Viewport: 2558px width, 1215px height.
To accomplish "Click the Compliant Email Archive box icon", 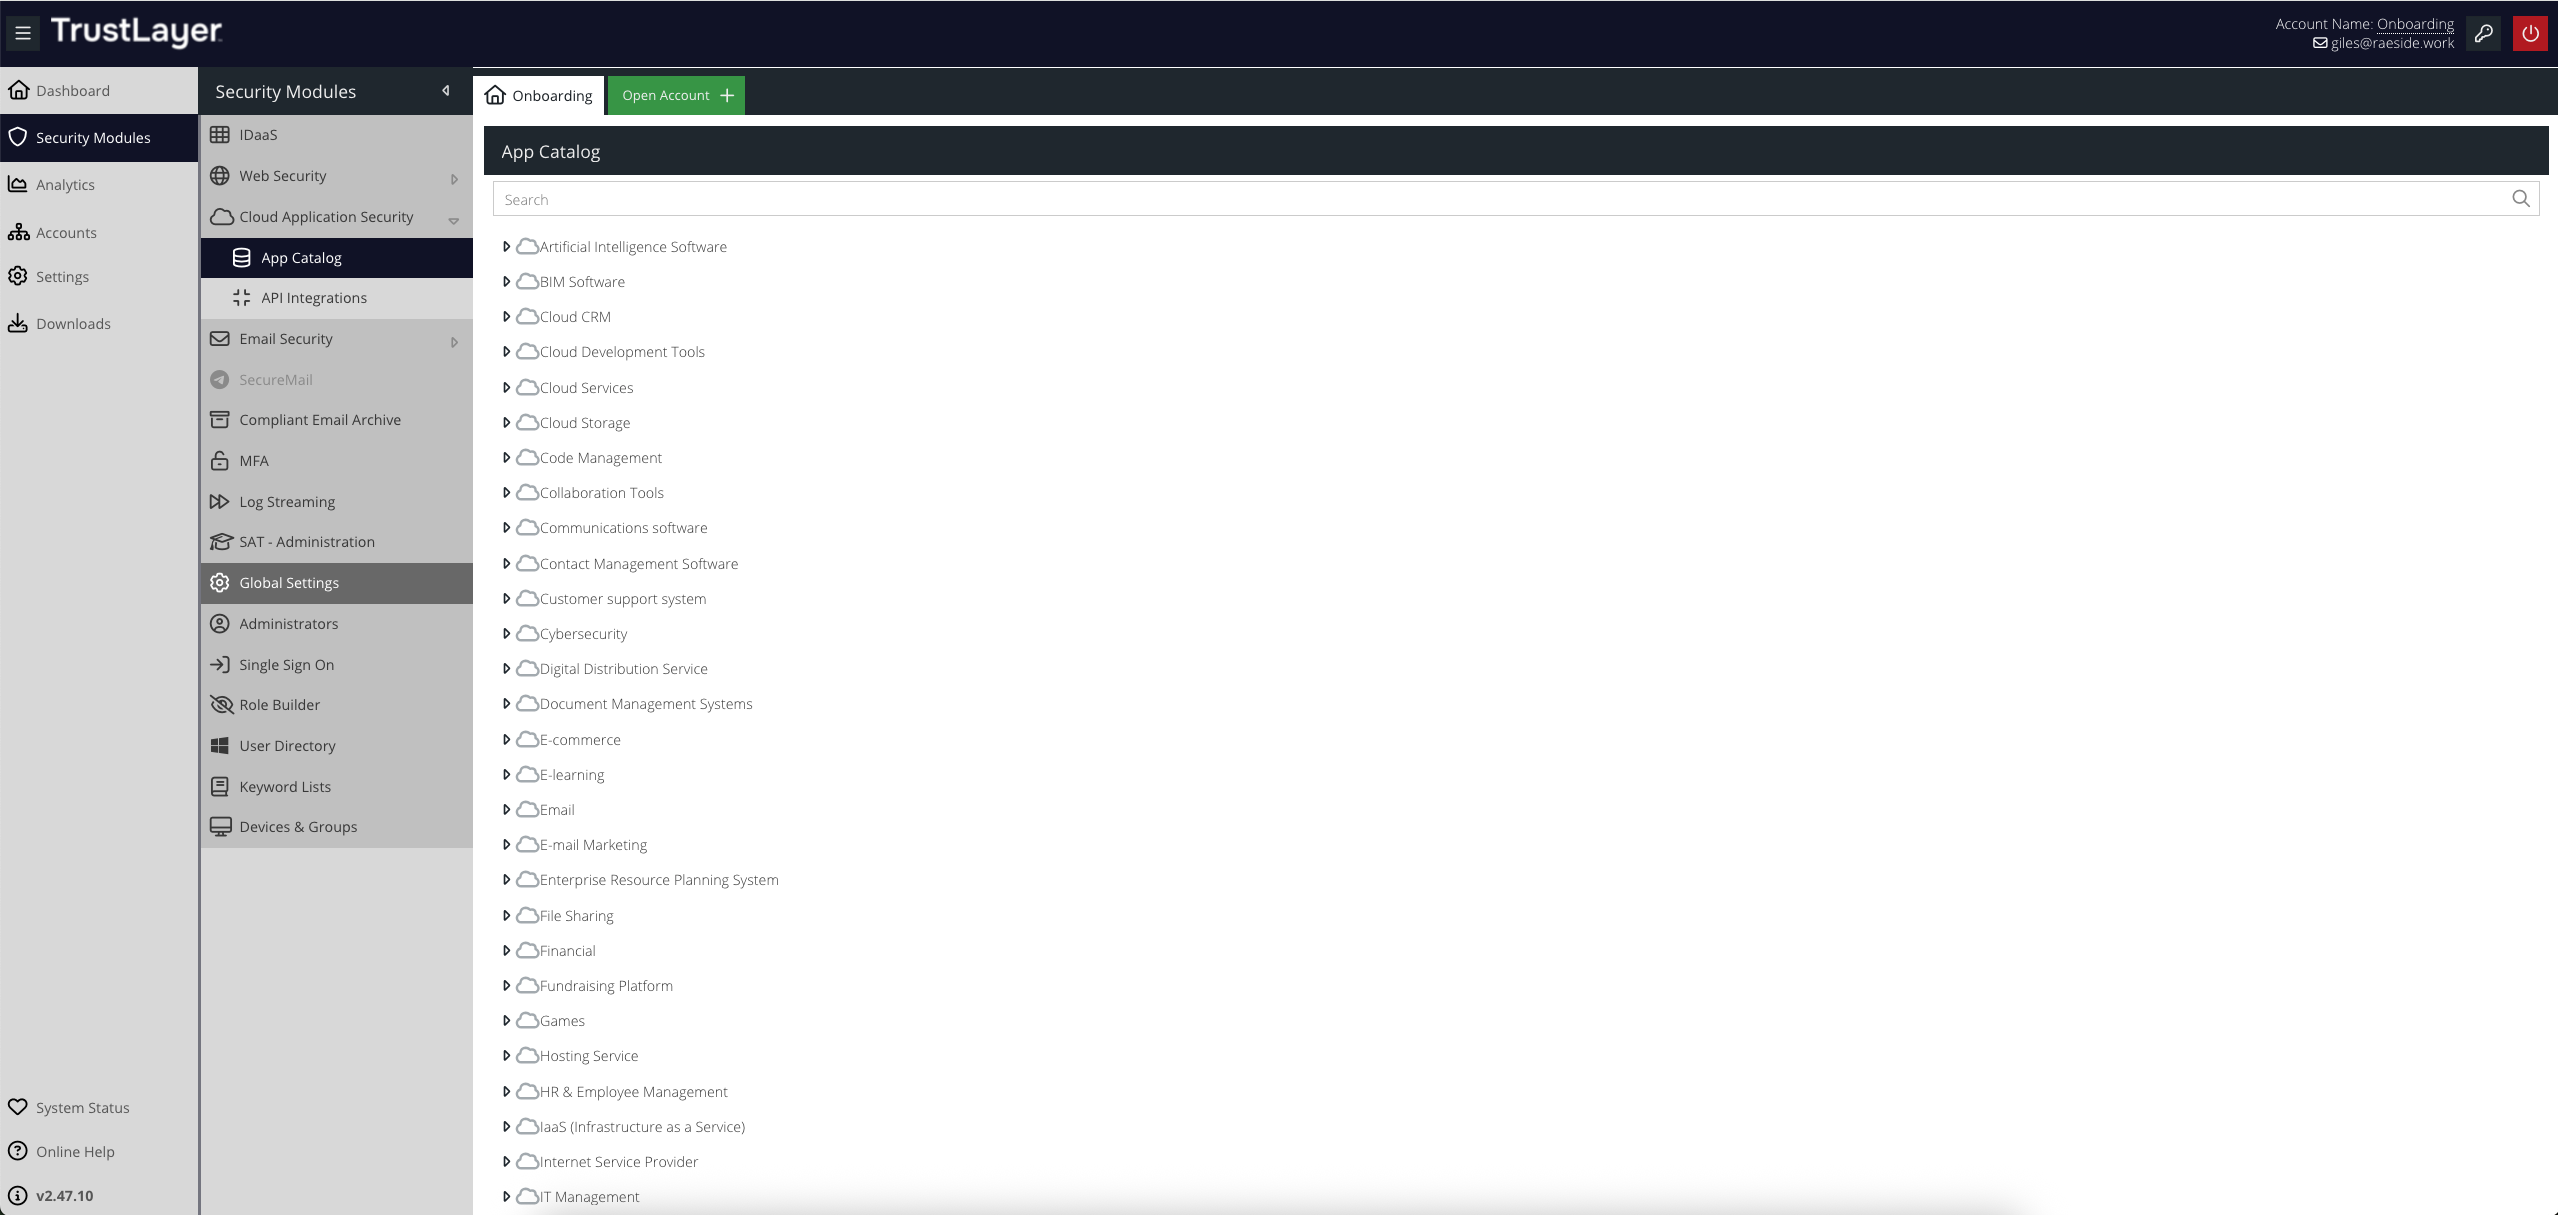I will click(220, 420).
